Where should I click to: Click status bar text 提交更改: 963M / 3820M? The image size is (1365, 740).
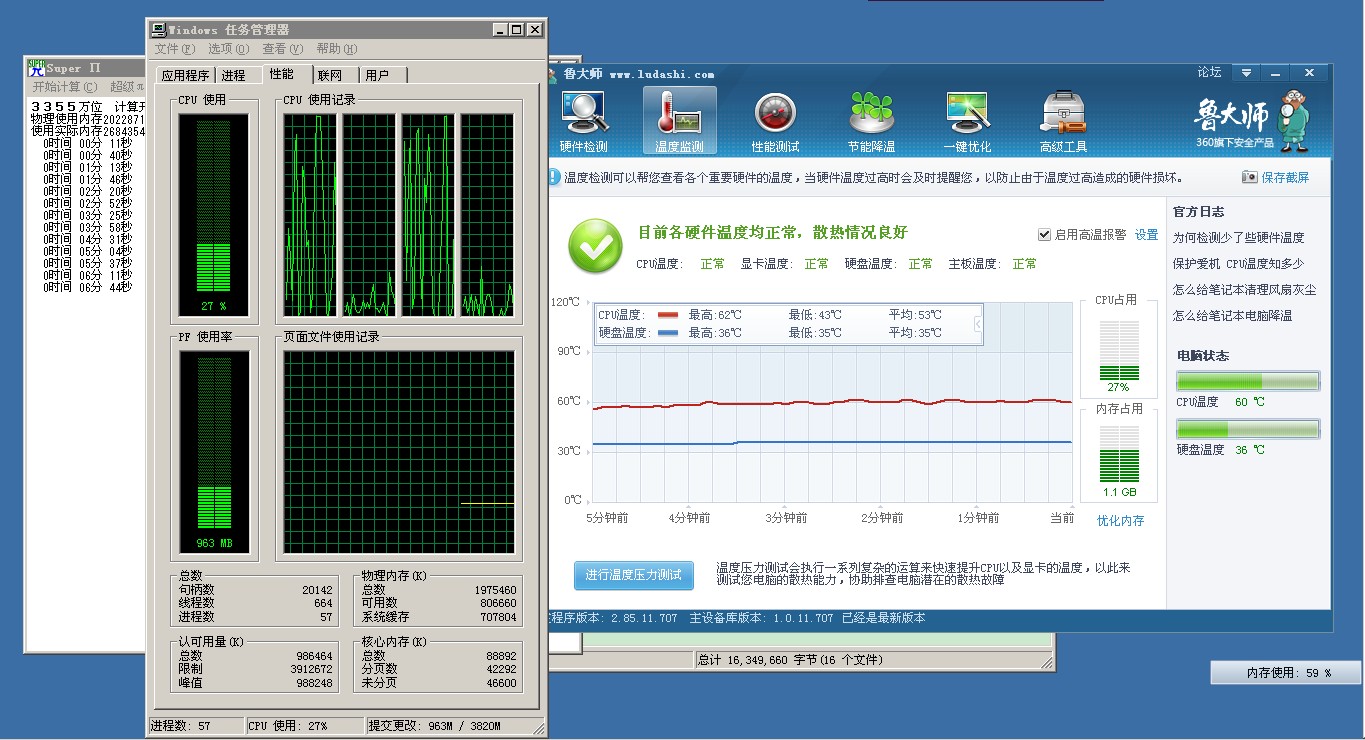[x=434, y=726]
